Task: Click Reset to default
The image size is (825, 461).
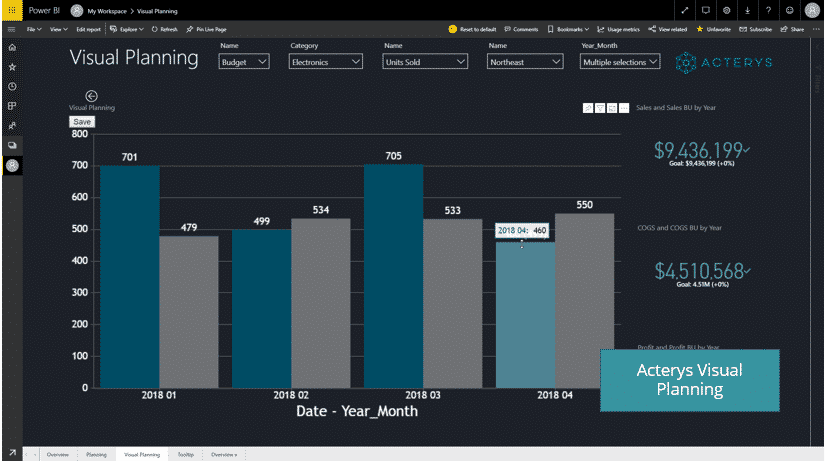Action: pyautogui.click(x=474, y=30)
